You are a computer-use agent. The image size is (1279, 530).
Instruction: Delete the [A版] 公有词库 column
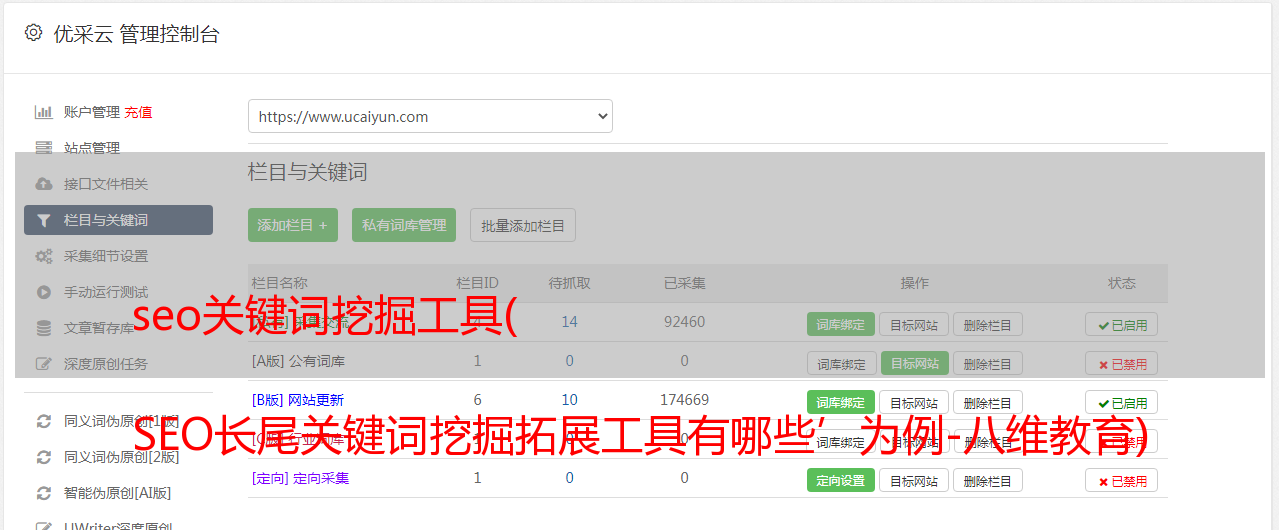(x=988, y=363)
